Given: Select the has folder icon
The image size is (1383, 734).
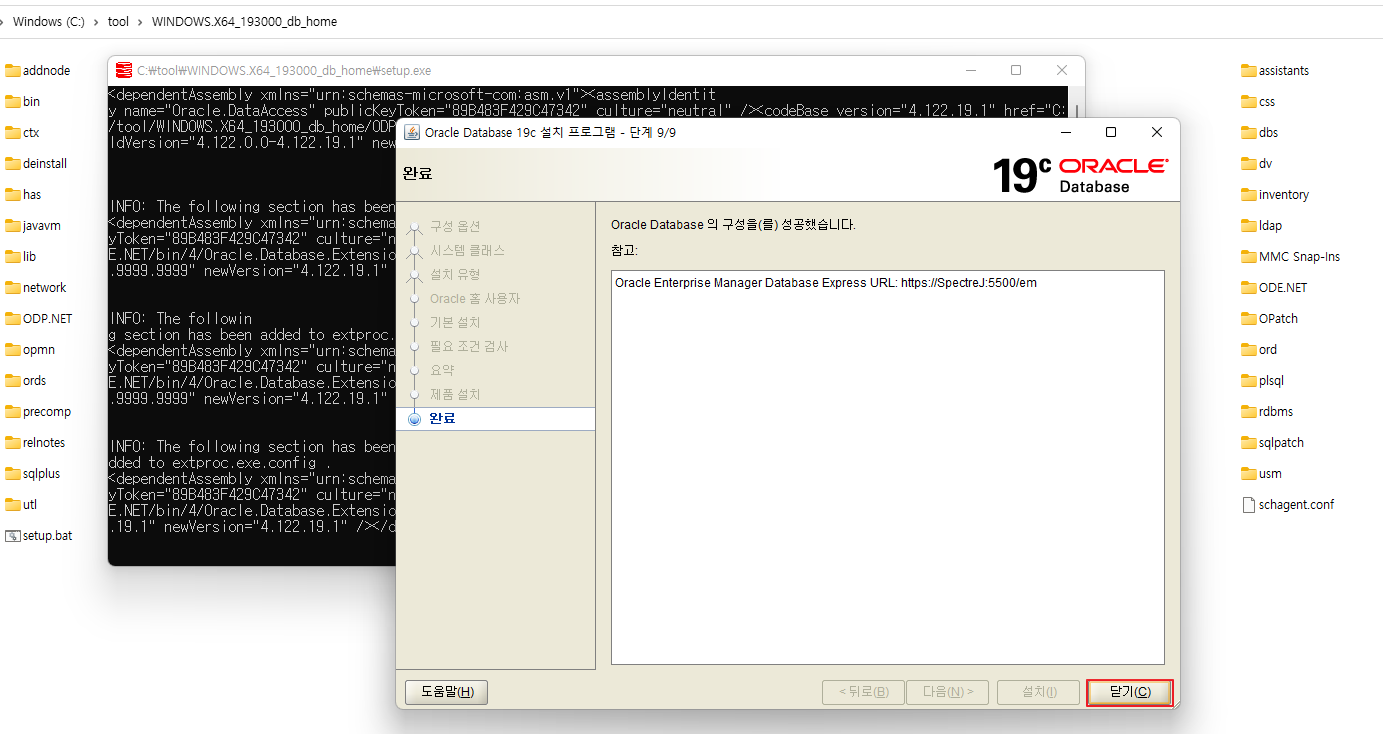Looking at the screenshot, I should pos(13,195).
